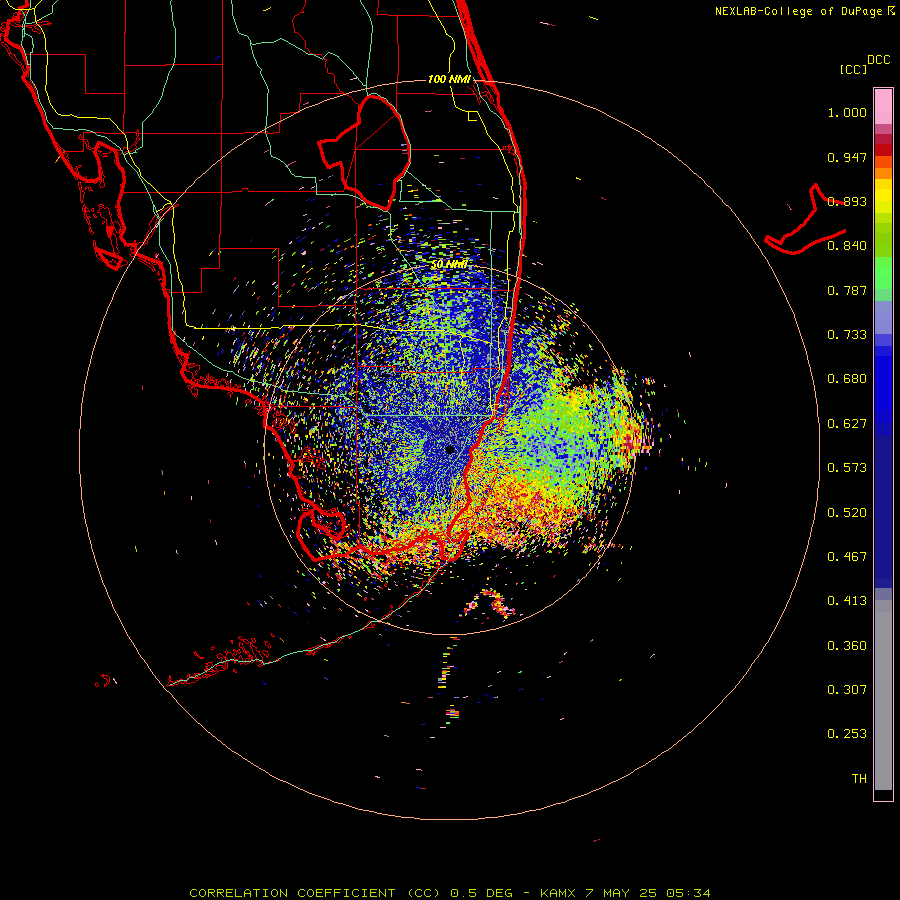Click the inverted-V echo south of radar
This screenshot has height=900, width=900.
[488, 604]
